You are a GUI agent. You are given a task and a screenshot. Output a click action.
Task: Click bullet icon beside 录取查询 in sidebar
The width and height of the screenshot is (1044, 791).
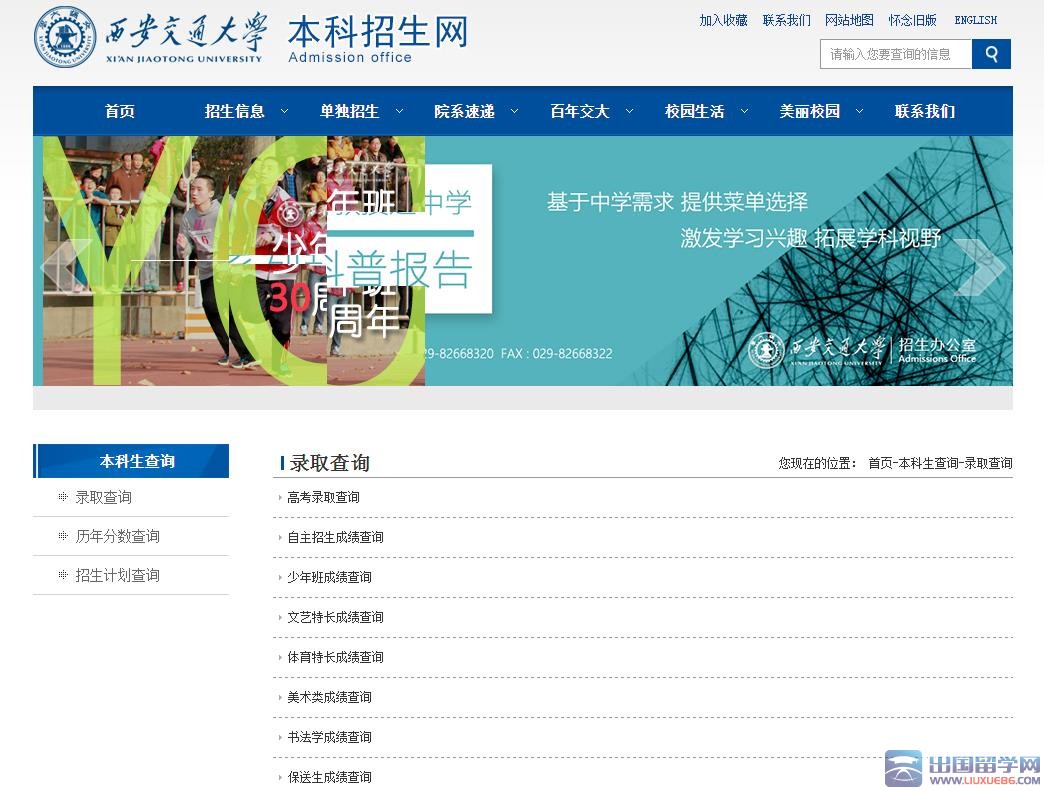pos(63,497)
